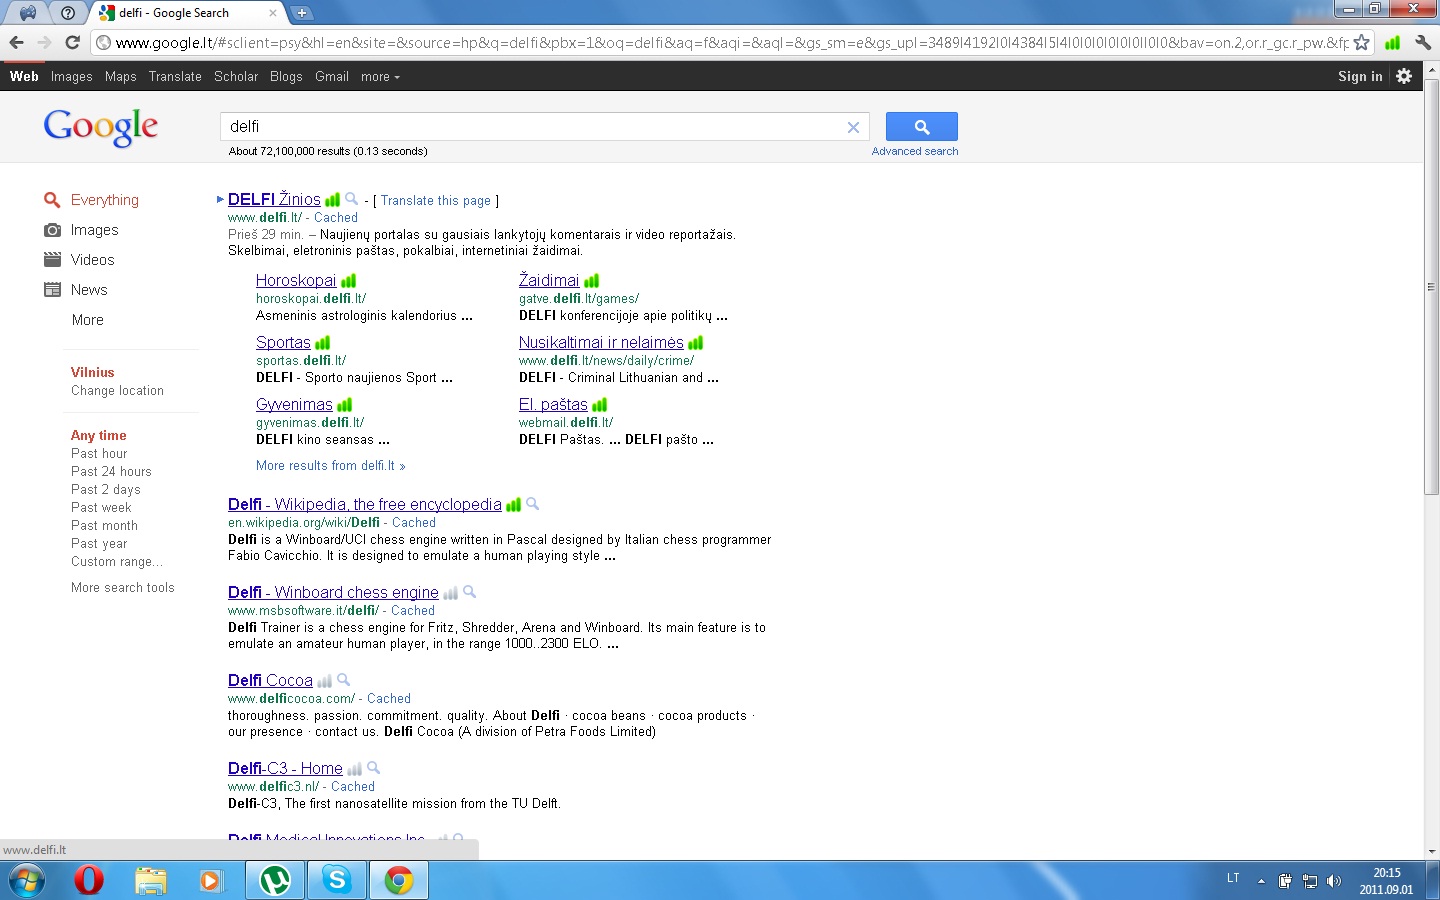
Task: Preview DELFI Žinios result with magnifier icon
Action: pyautogui.click(x=351, y=199)
